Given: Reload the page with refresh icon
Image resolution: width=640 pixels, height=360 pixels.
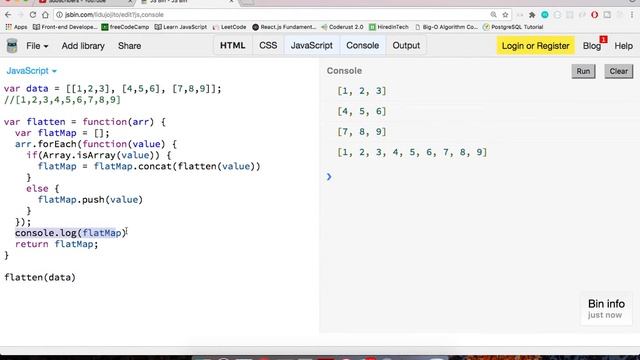Looking at the screenshot, I should tap(33, 15).
